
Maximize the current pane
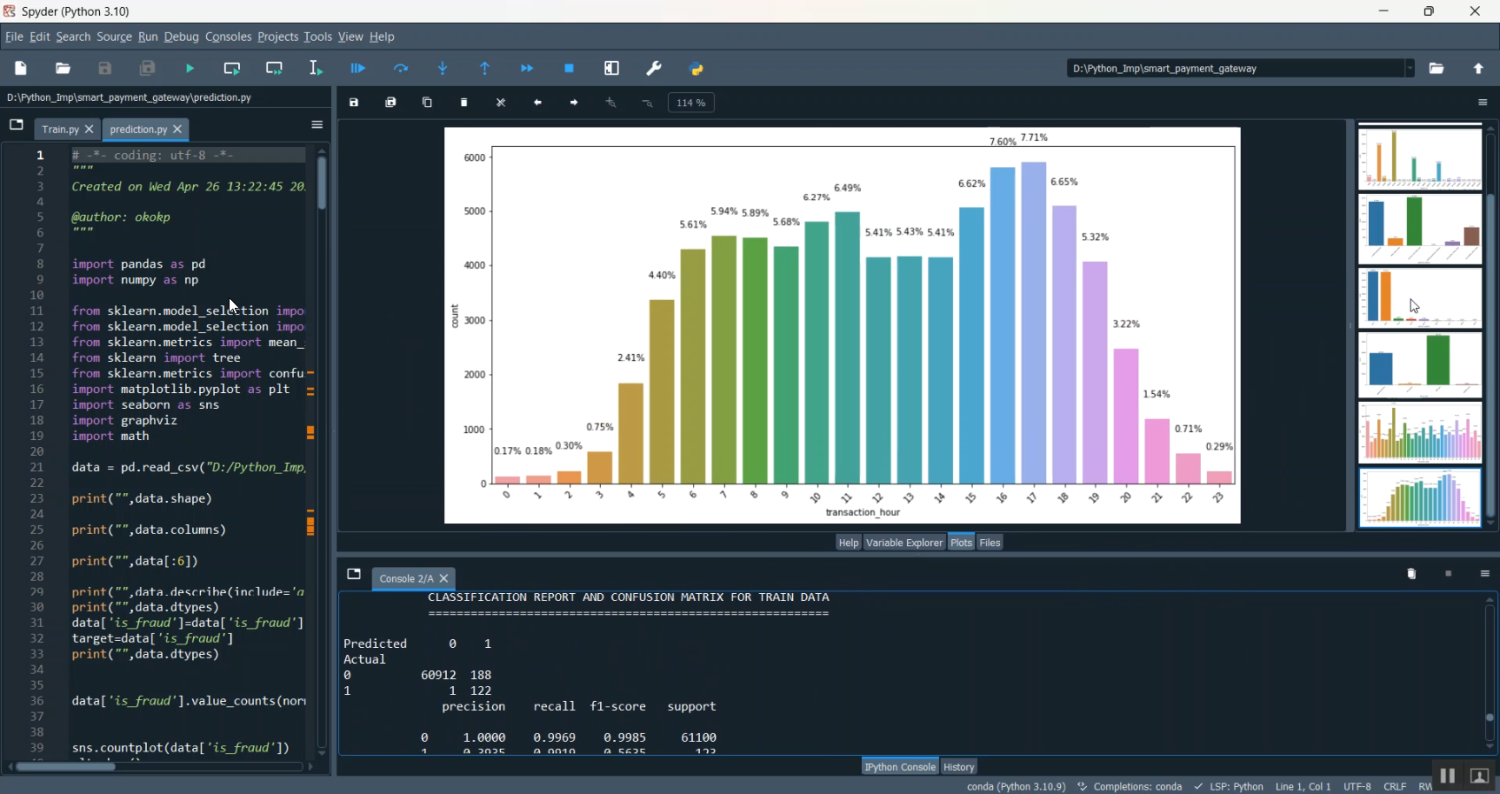(611, 68)
